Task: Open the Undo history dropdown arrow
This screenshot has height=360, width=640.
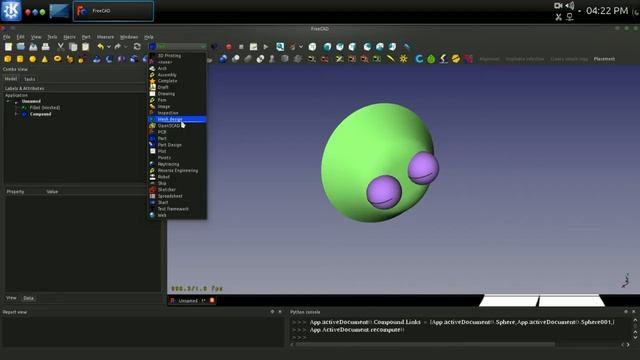Action: [109, 47]
